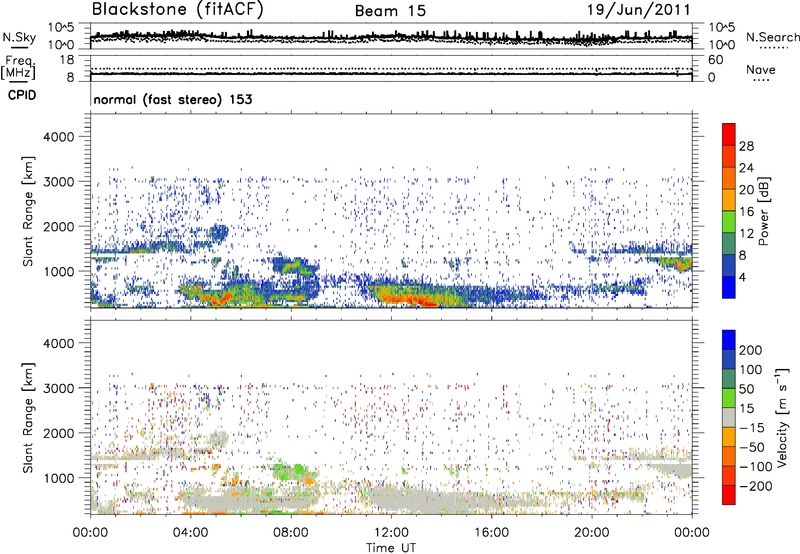800x554 pixels.
Task: Click the '12' label on the power colorbar
Action: click(x=746, y=234)
